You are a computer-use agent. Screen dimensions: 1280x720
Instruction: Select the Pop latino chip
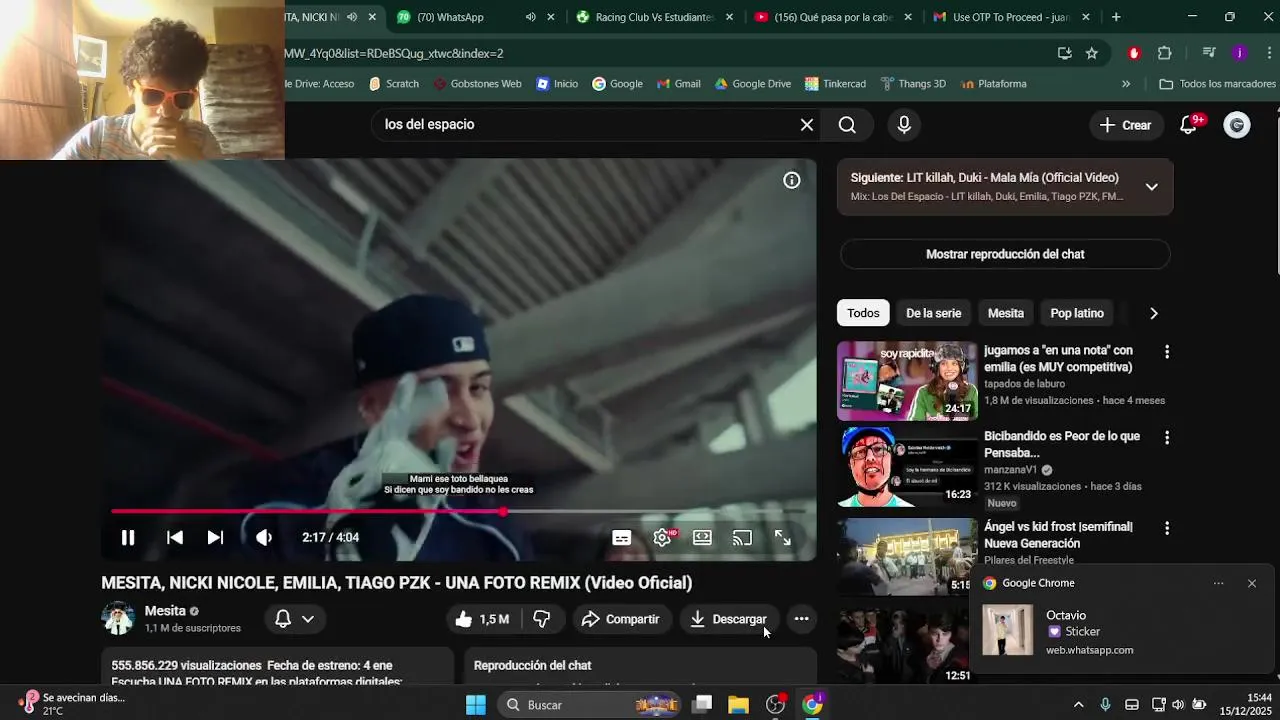(x=1077, y=313)
